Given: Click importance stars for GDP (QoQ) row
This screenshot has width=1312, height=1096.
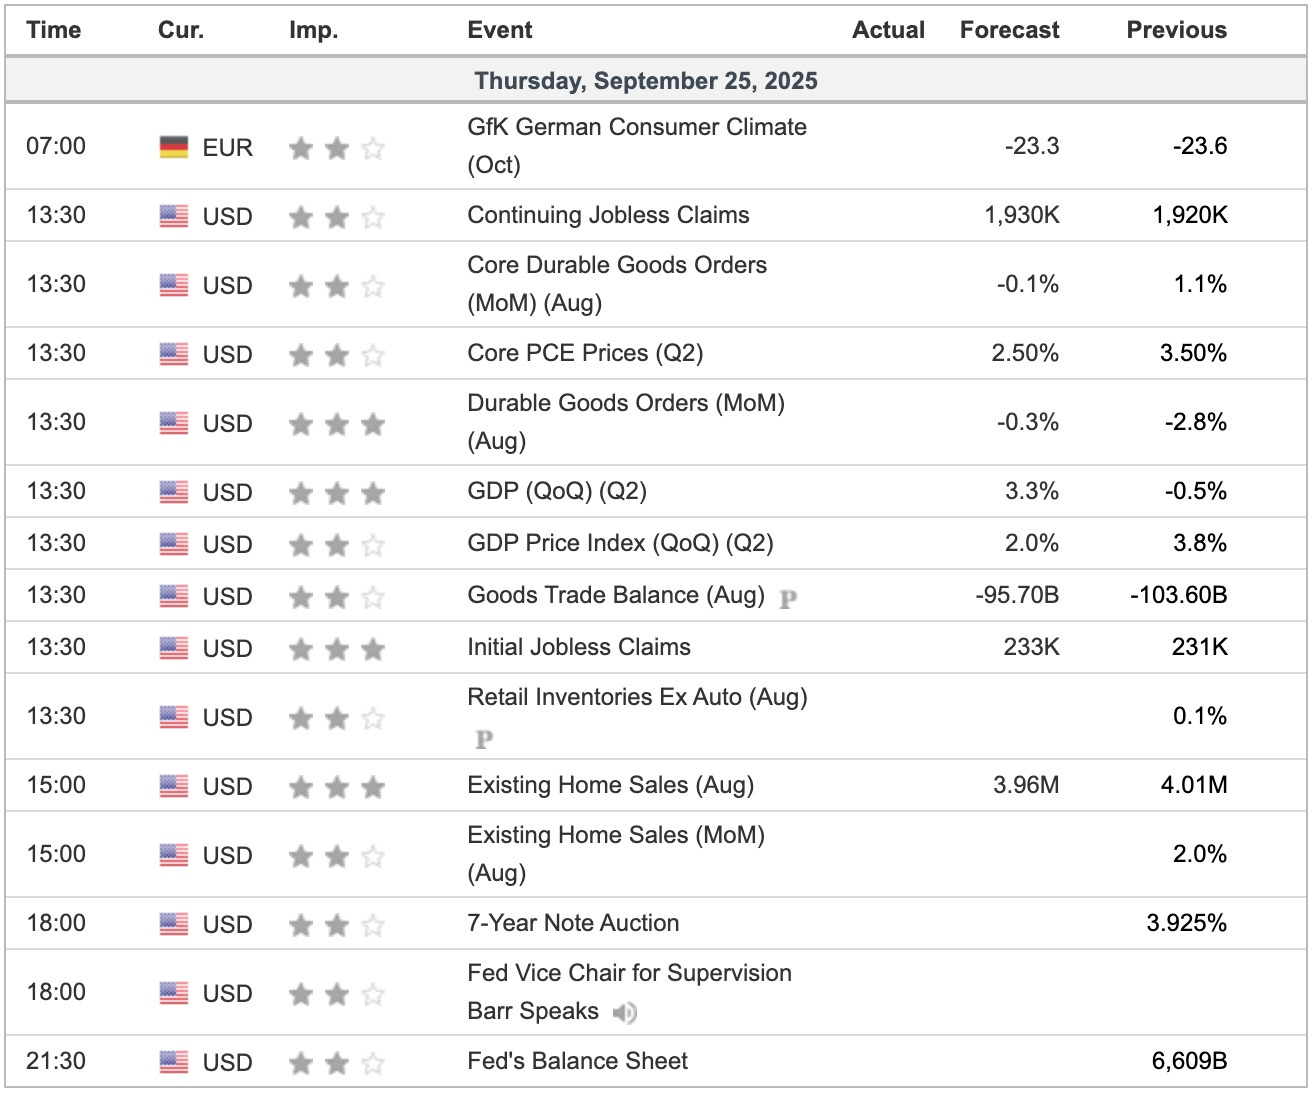Looking at the screenshot, I should click(x=337, y=493).
